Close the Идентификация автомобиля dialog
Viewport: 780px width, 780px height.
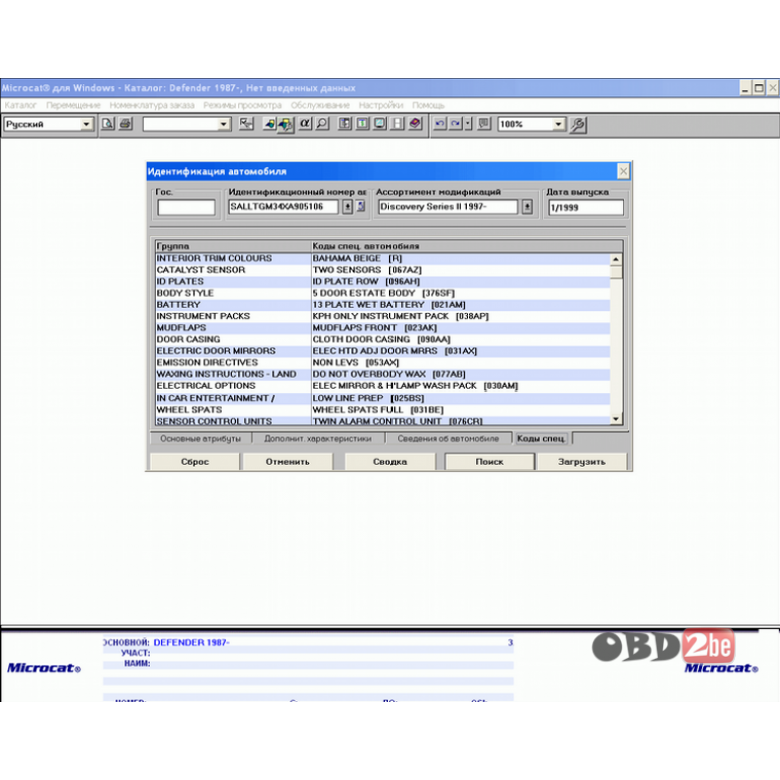[623, 171]
